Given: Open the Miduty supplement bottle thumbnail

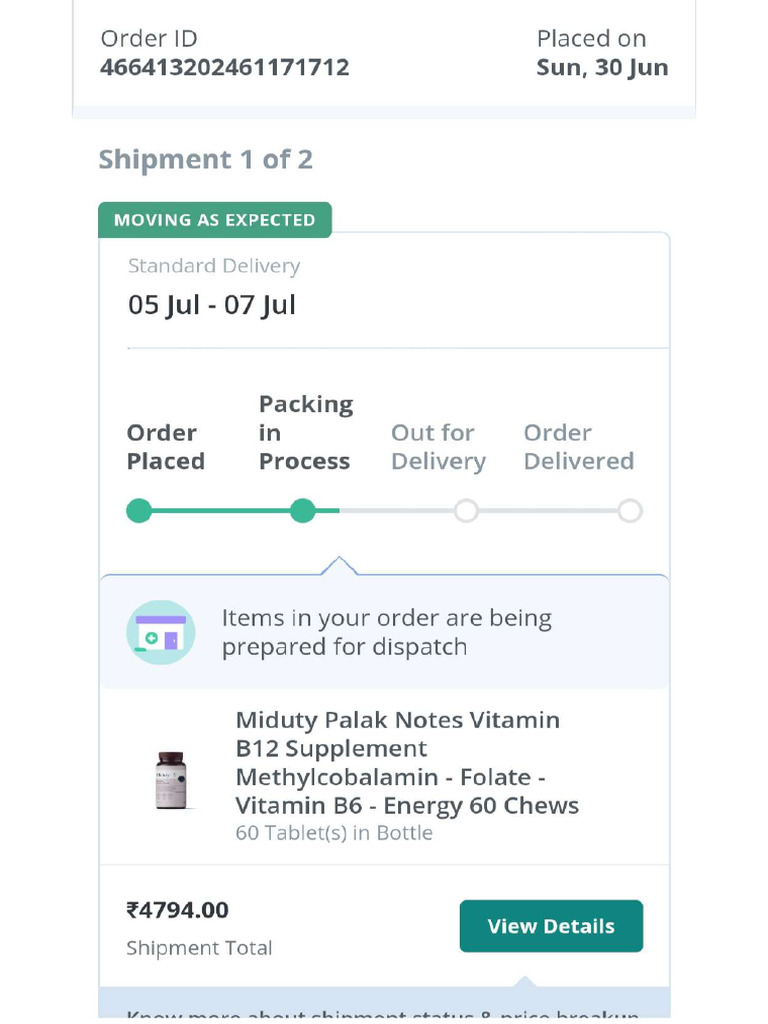Looking at the screenshot, I should [x=170, y=780].
